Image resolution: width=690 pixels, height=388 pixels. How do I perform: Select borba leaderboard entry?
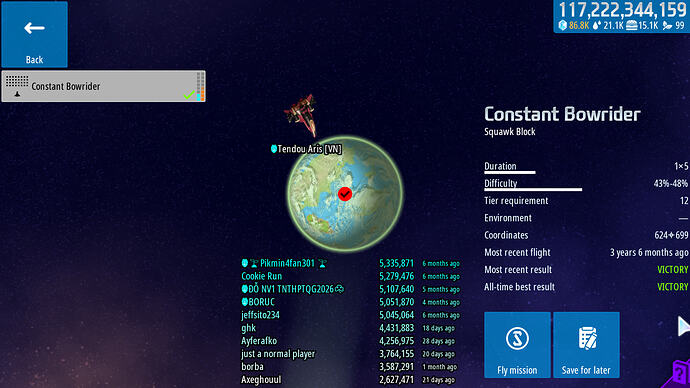tap(350, 367)
